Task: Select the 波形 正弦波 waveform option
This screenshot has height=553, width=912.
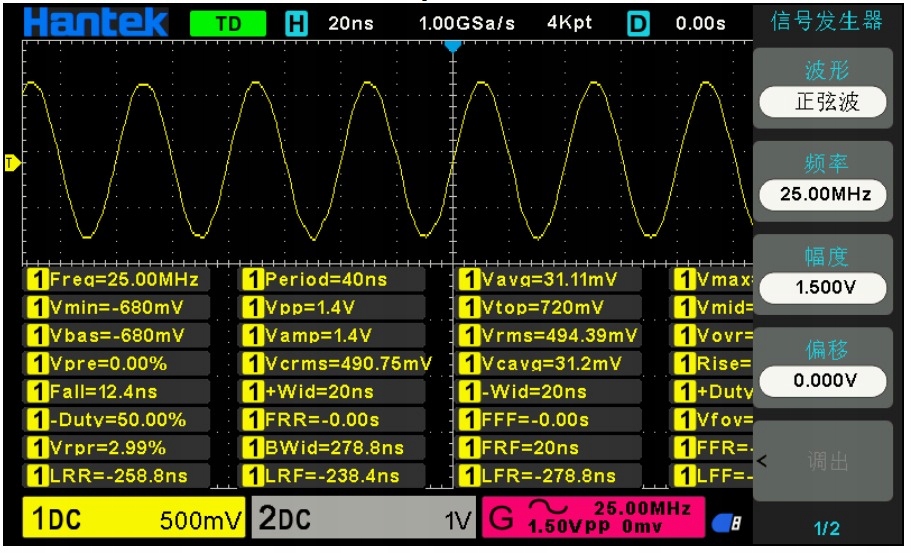Action: click(x=823, y=88)
